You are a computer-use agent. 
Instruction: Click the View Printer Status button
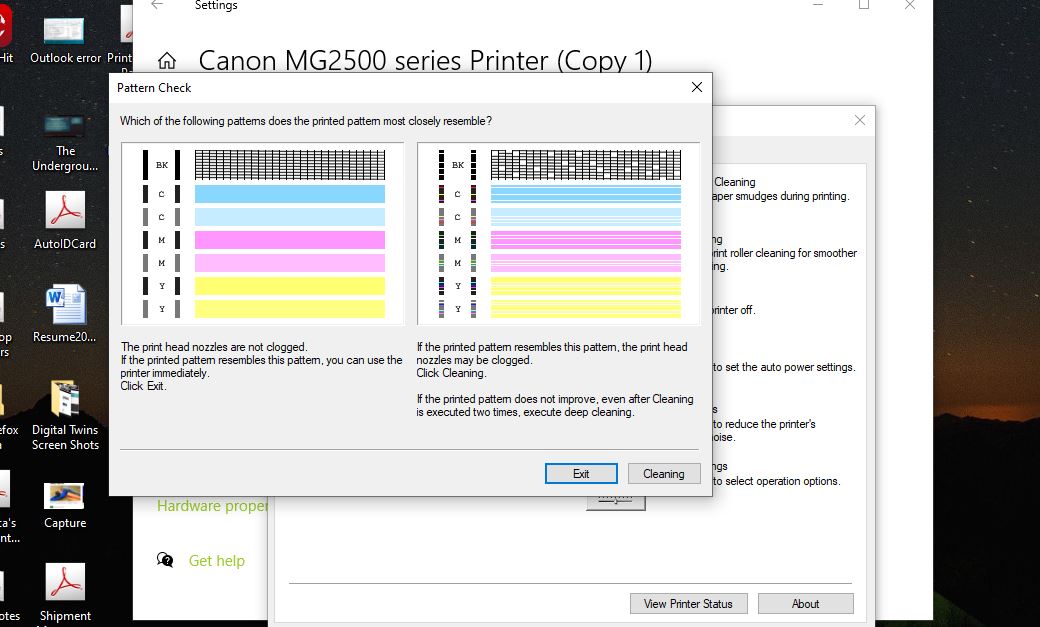(x=688, y=604)
